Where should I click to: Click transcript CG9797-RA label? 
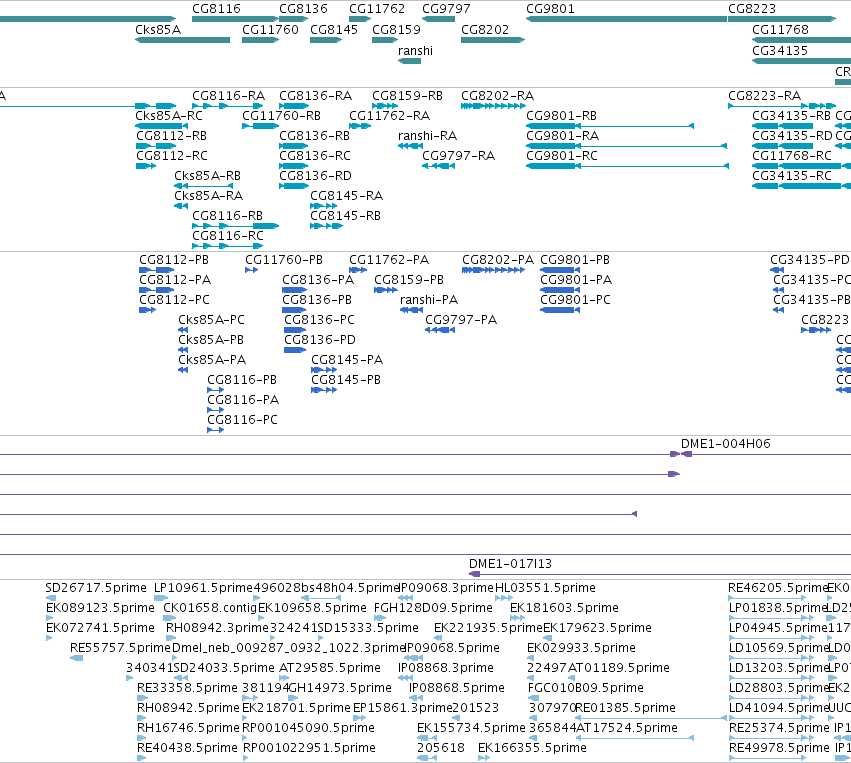pos(459,156)
